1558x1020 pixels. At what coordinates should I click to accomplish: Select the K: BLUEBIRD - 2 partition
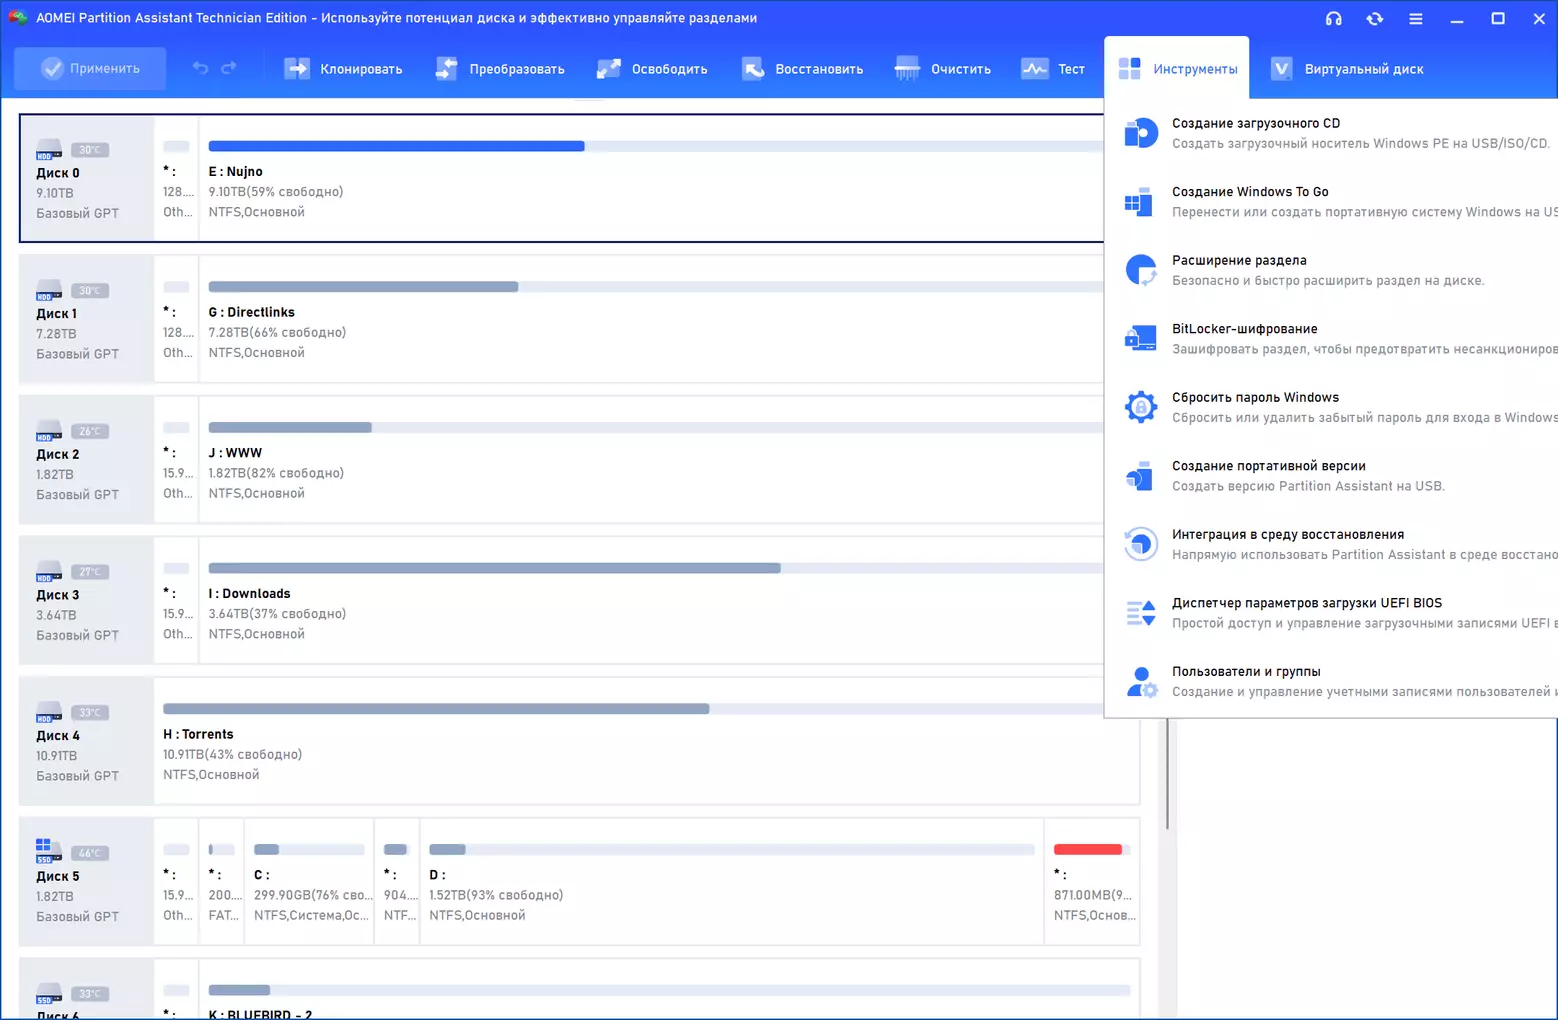(x=669, y=990)
